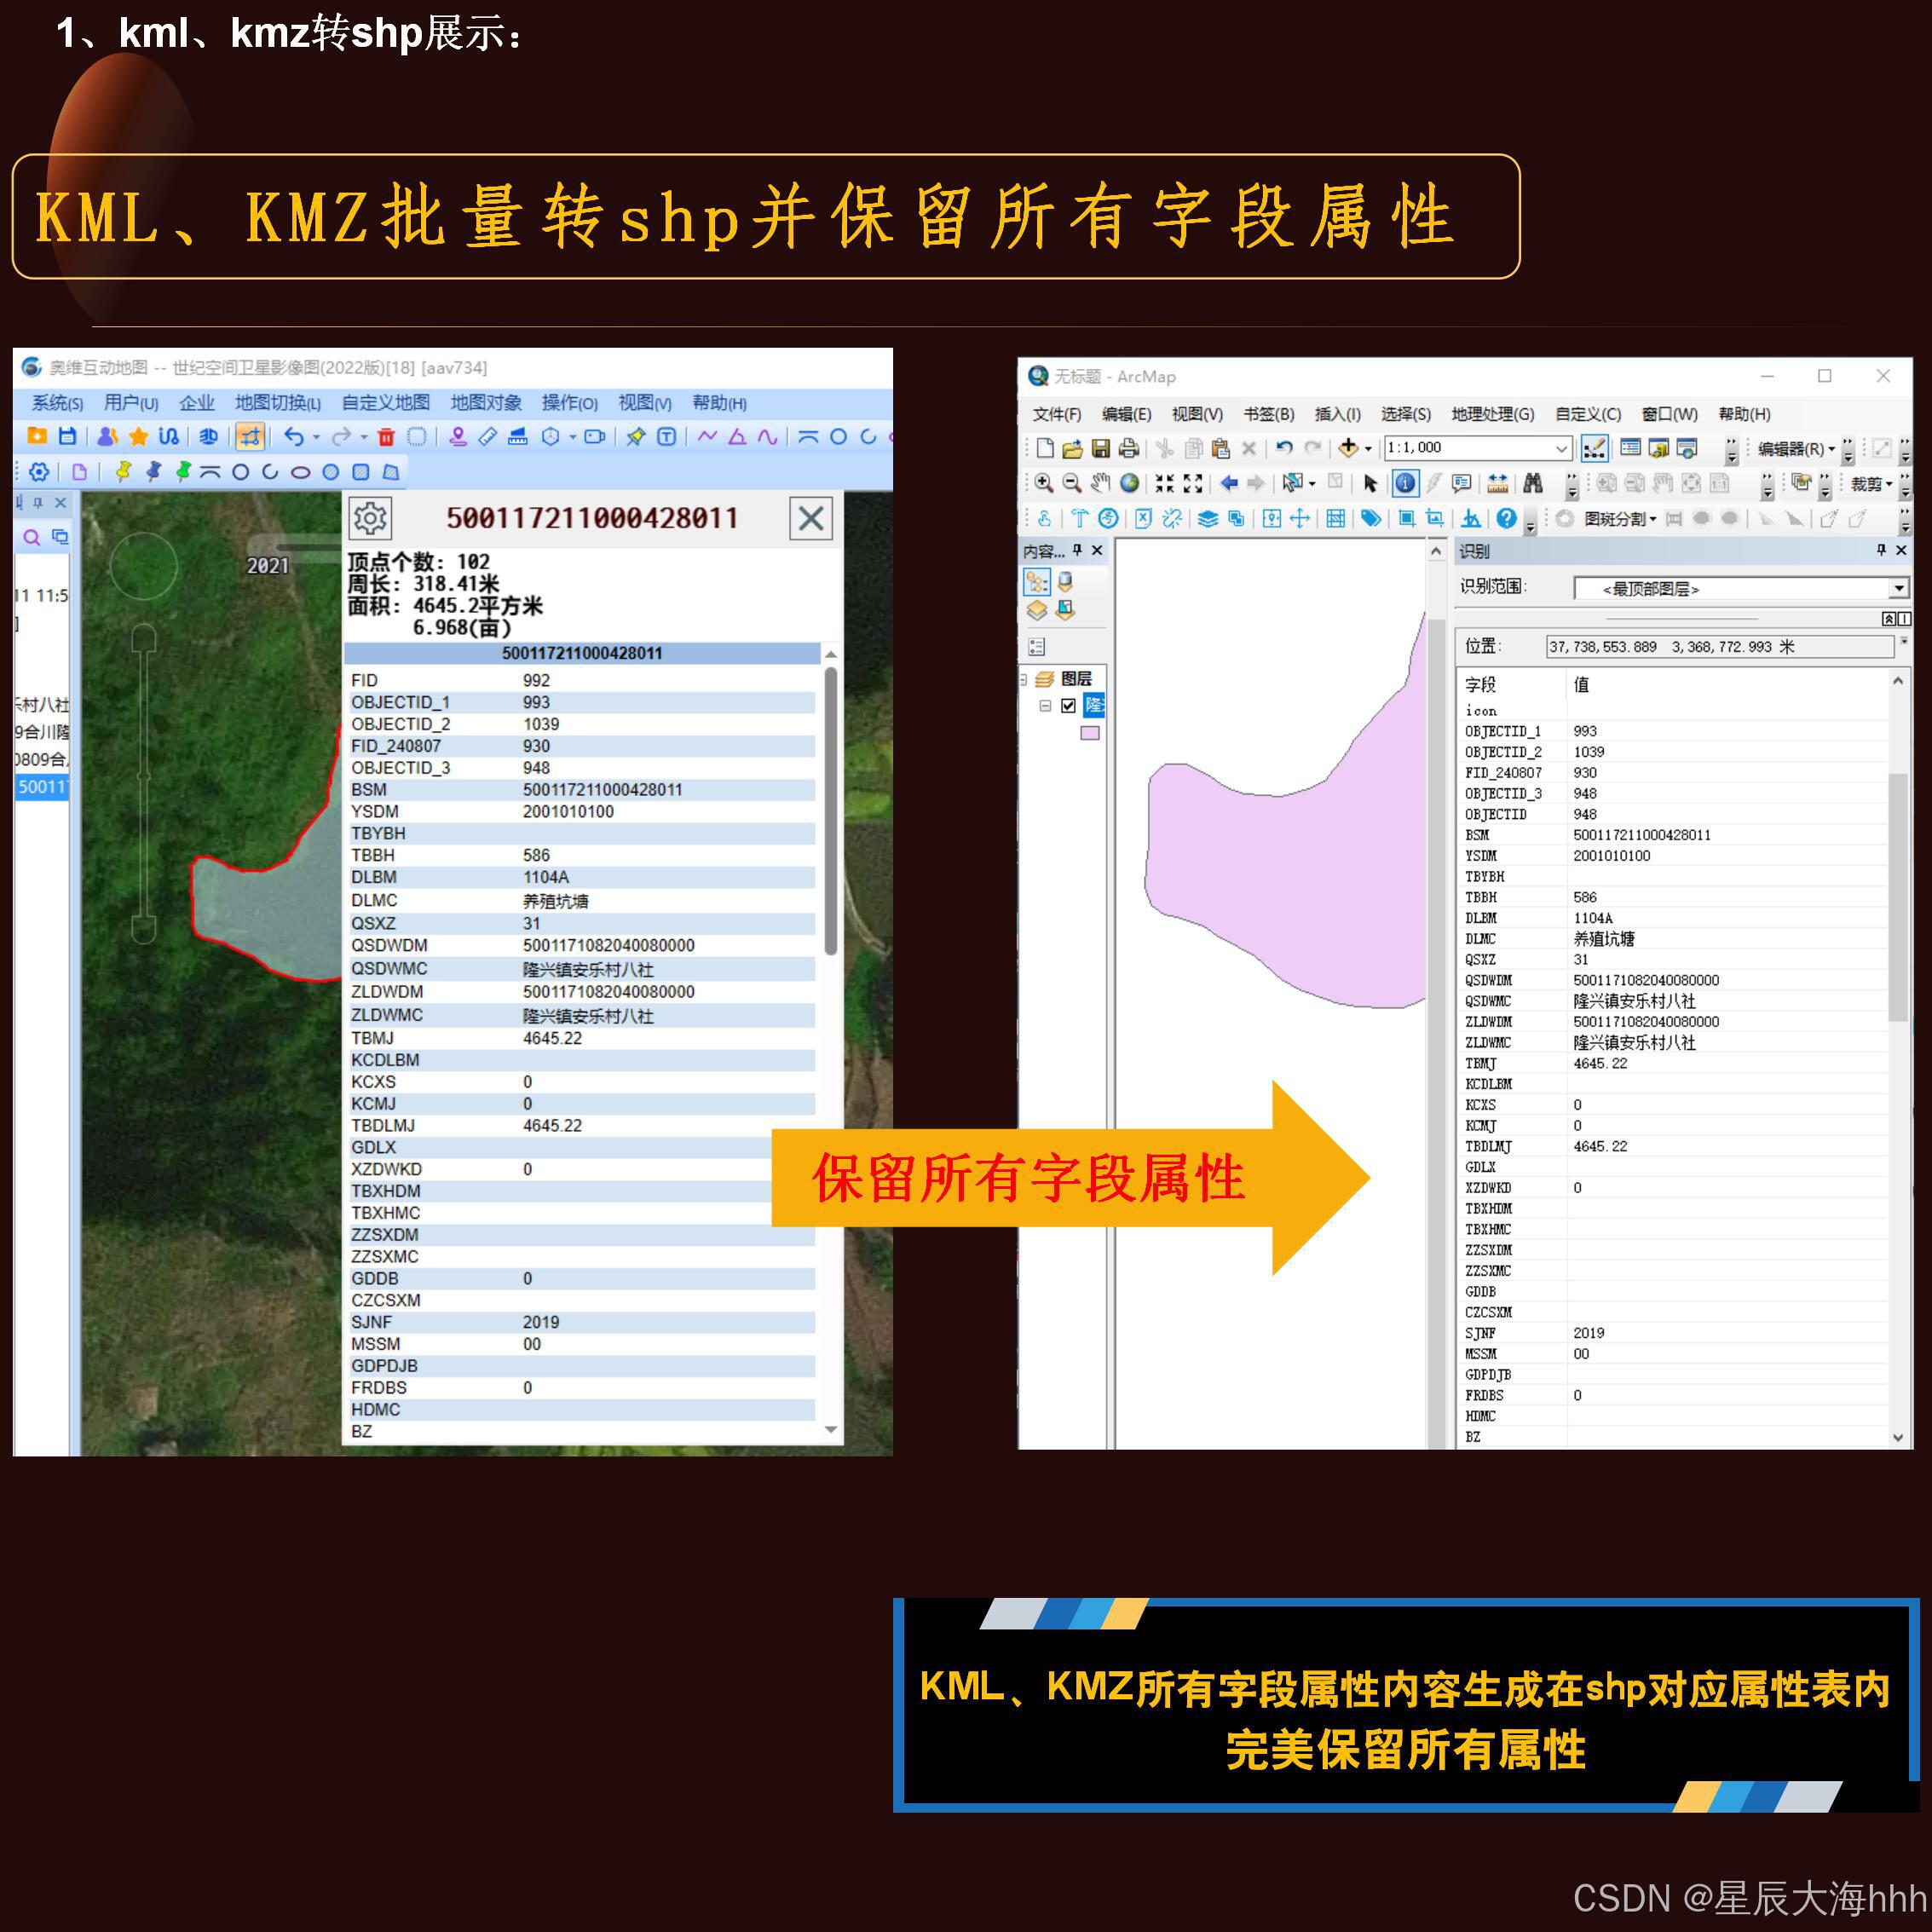Click the Full Extent globe icon in ArcMap

(x=1130, y=484)
